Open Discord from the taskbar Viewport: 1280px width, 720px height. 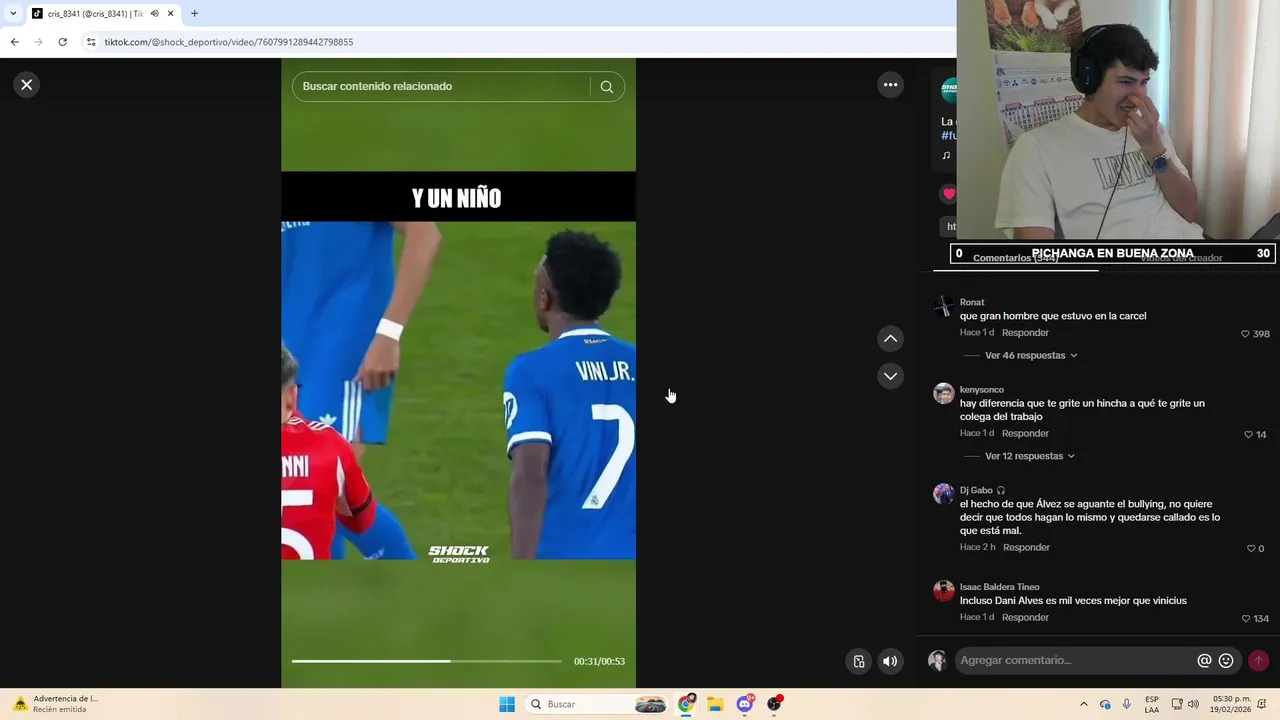[745, 704]
